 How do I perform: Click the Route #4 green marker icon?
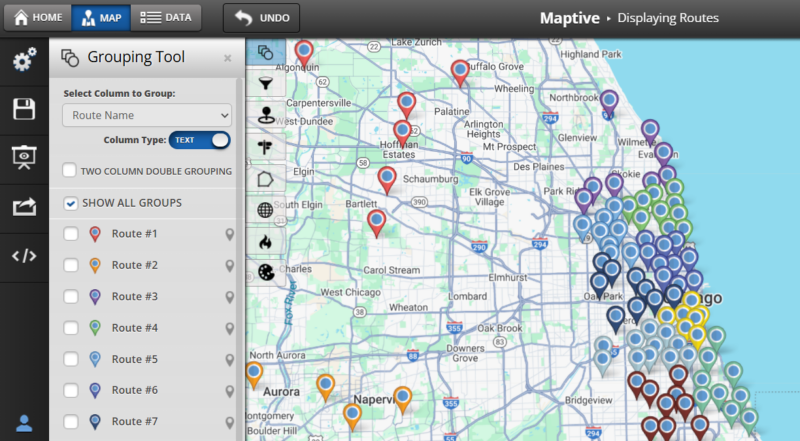[x=95, y=328]
